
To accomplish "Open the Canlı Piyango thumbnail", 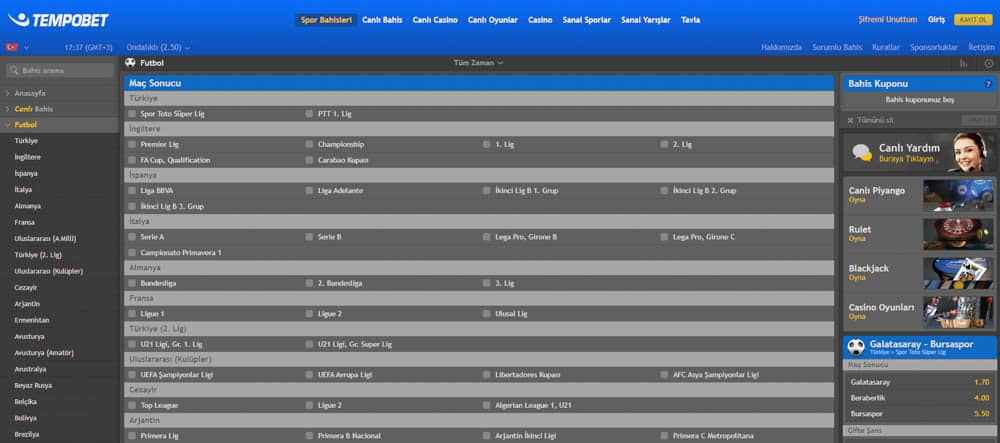I will pos(958,195).
